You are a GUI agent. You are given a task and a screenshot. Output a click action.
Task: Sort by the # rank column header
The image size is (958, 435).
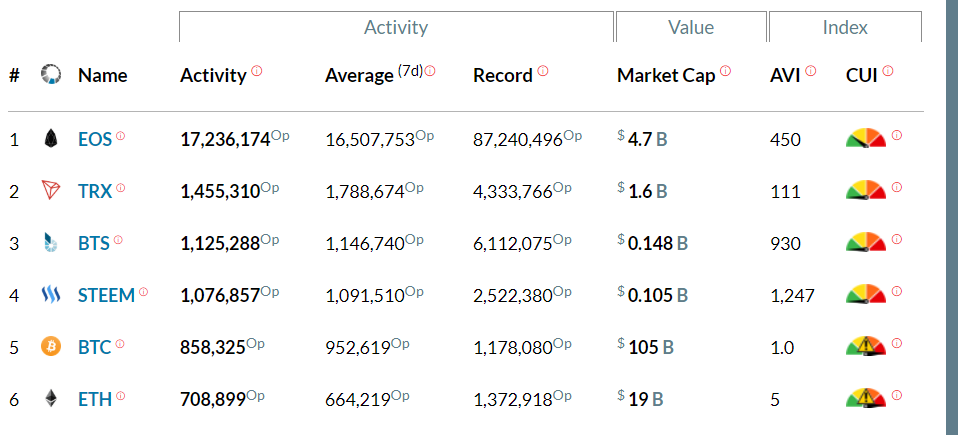14,76
